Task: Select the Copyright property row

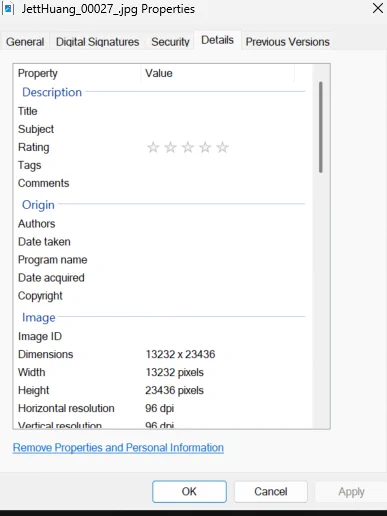Action: [162, 296]
